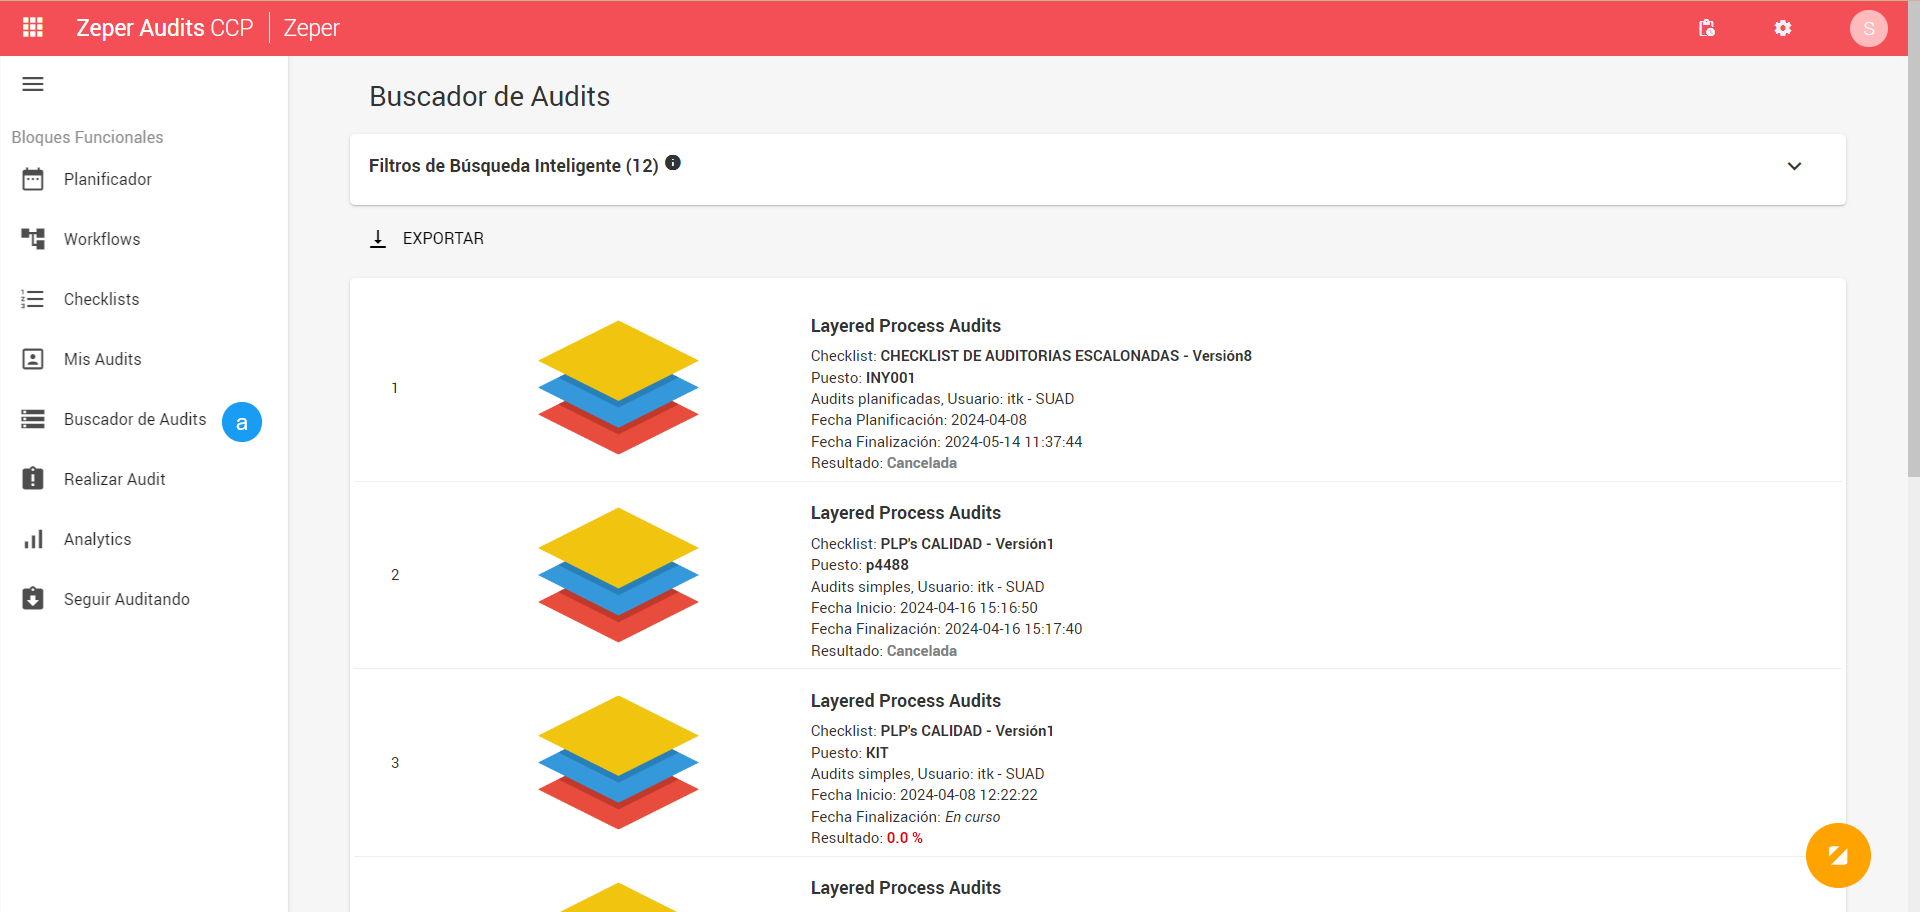The height and width of the screenshot is (912, 1920).
Task: Click 'Cancelada' result of audit 2
Action: (x=922, y=651)
